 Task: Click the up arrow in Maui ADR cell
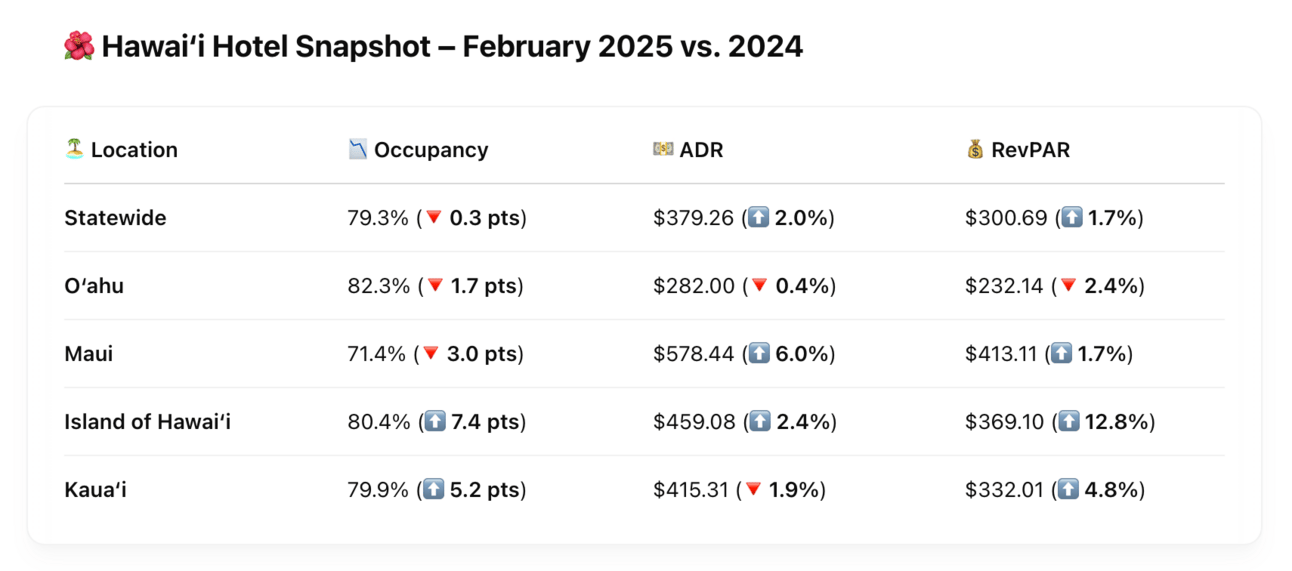759,354
